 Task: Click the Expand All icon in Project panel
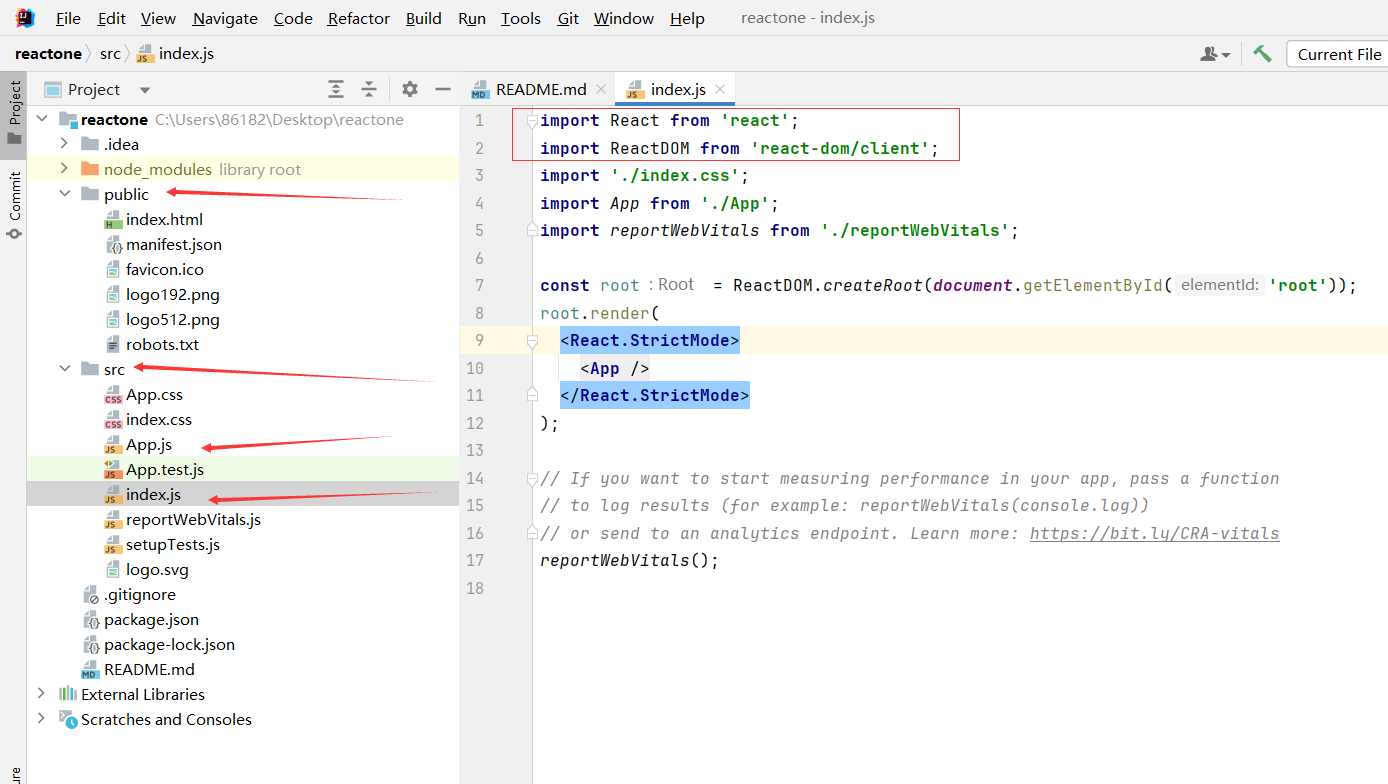coord(336,89)
